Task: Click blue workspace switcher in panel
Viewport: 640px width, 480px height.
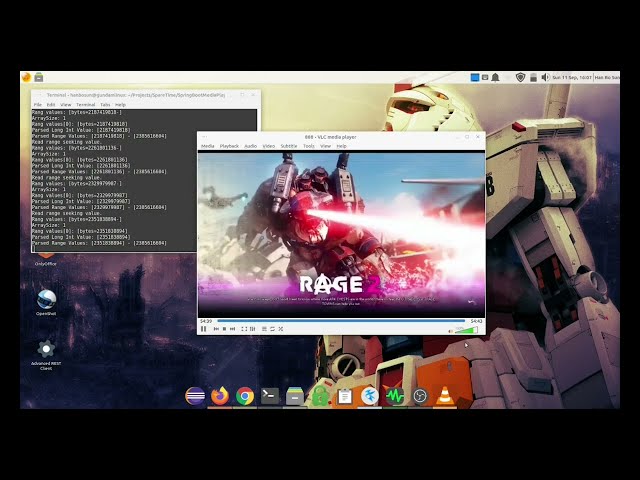Action: [475, 77]
